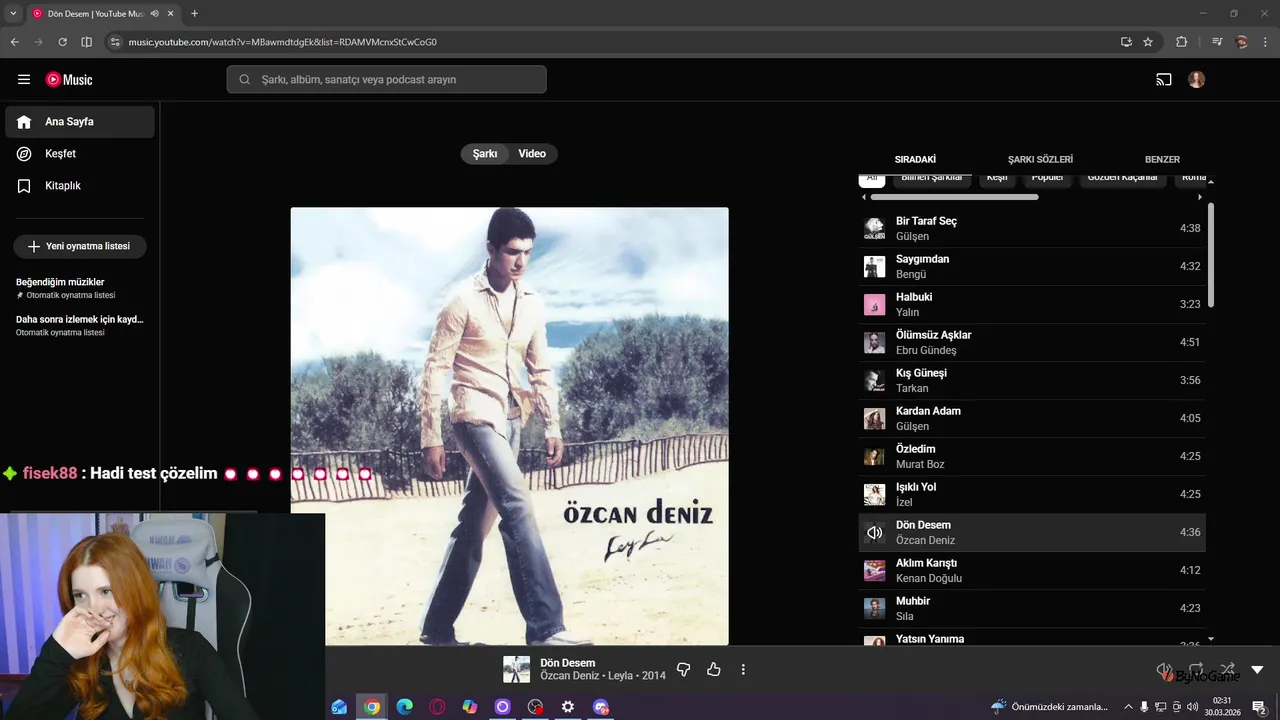1280x720 pixels.
Task: Open Discord from the taskbar
Action: click(601, 707)
